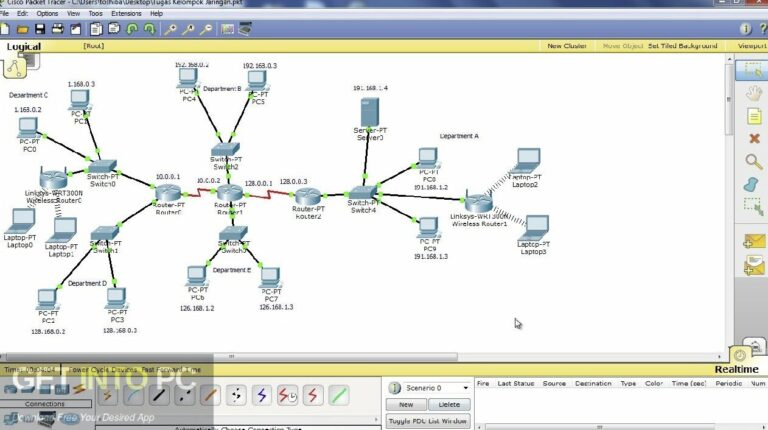
Task: Click the Zoom In magnifier icon
Action: [x=170, y=29]
